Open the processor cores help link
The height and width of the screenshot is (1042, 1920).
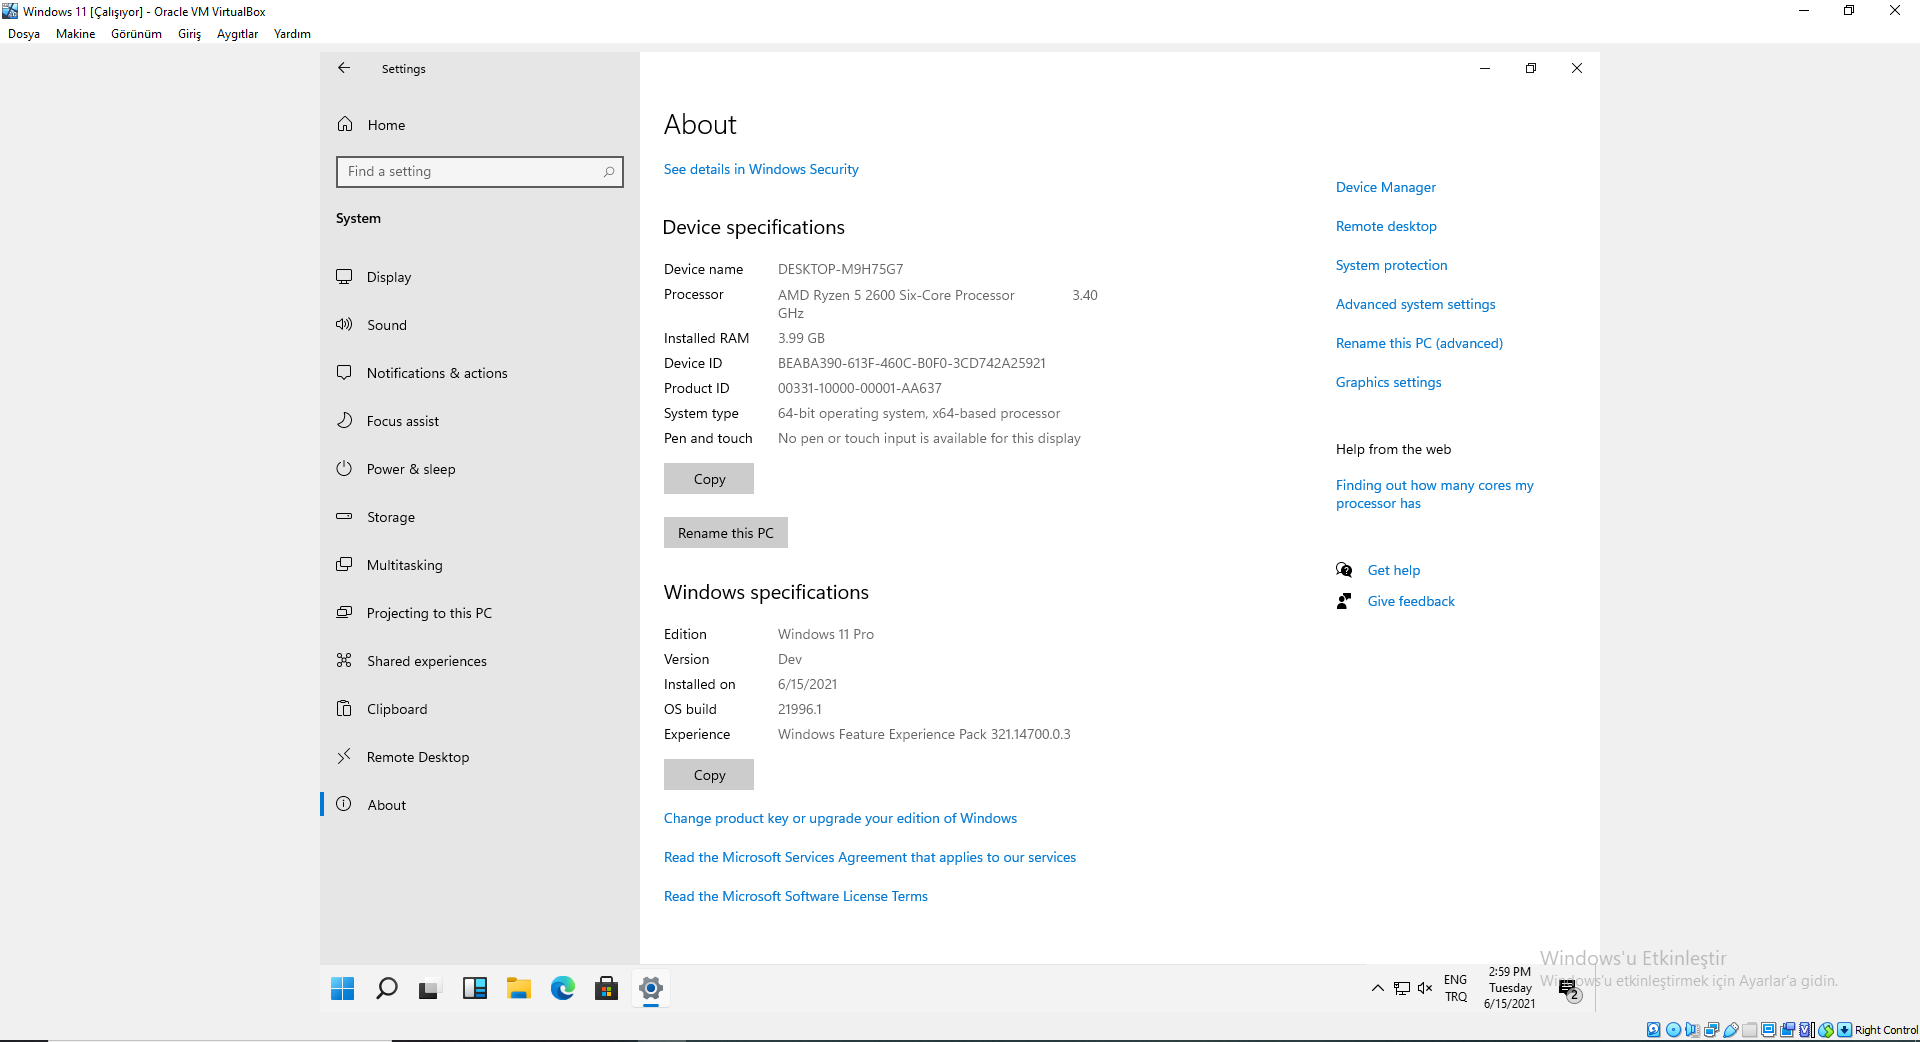[x=1434, y=495]
